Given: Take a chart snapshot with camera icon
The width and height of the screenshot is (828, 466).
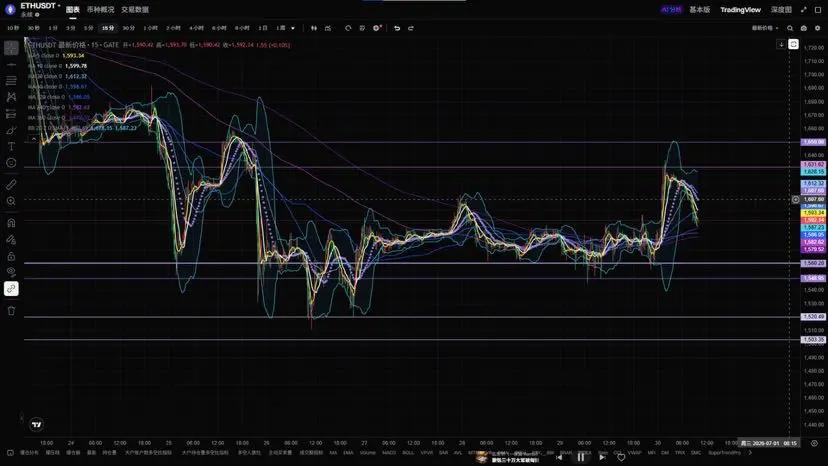Looking at the screenshot, I should click(x=804, y=28).
